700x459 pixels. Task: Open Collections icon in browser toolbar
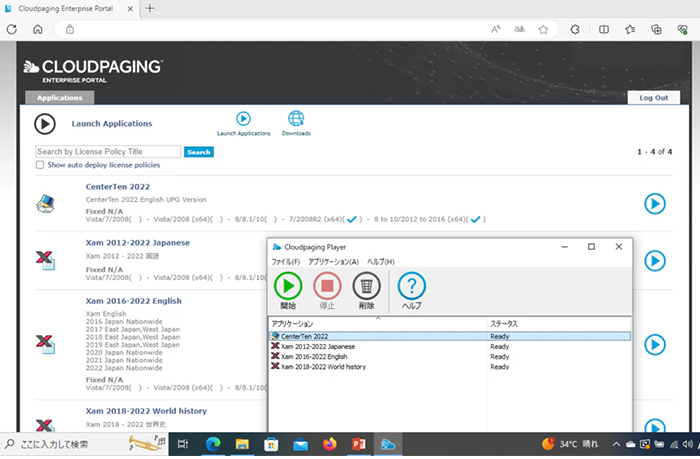(656, 29)
